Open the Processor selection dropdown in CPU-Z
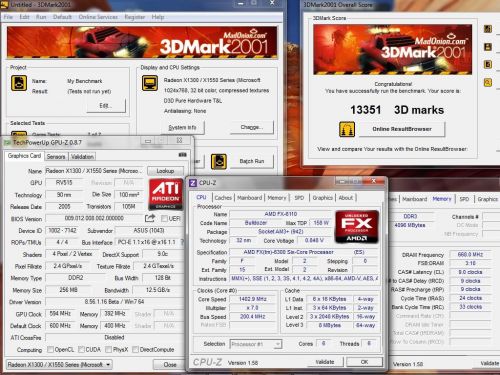Viewport: 500px width, 375px height. point(256,344)
